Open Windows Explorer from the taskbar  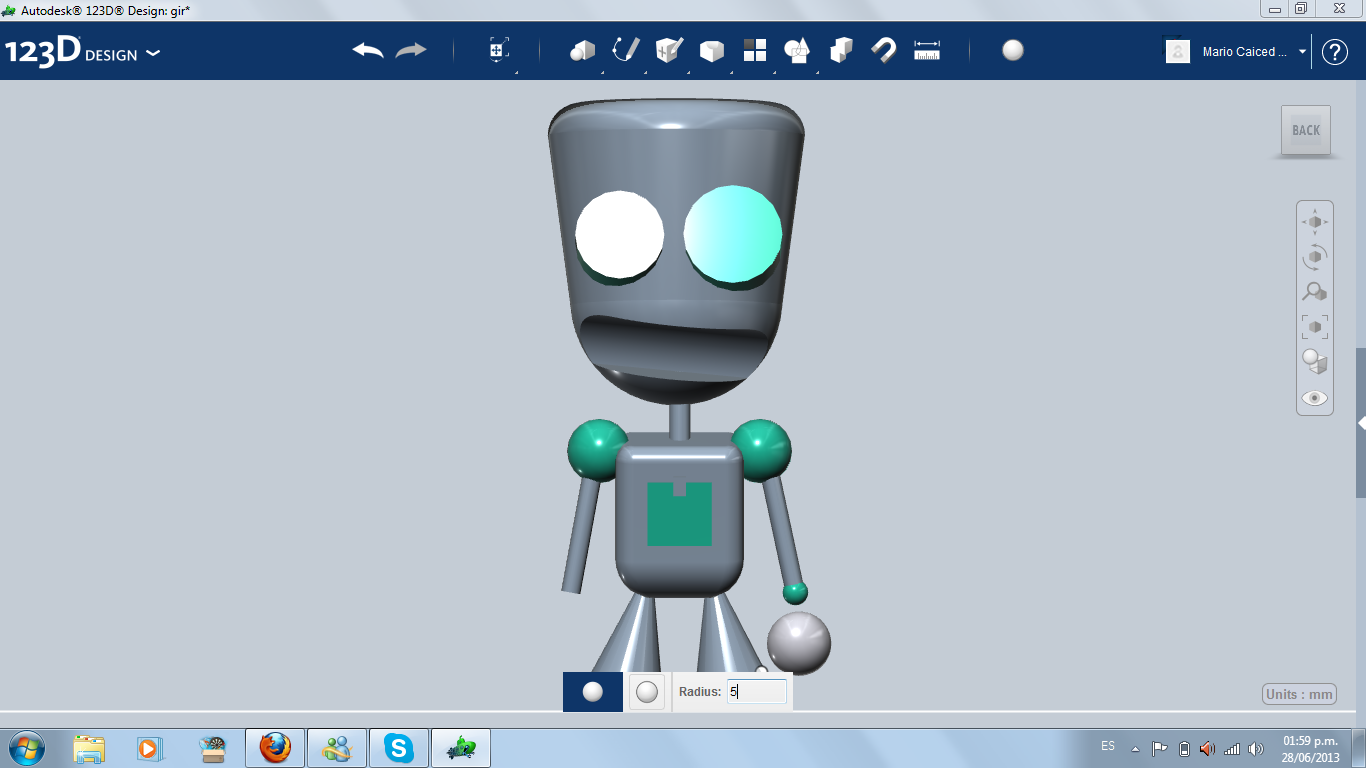89,748
